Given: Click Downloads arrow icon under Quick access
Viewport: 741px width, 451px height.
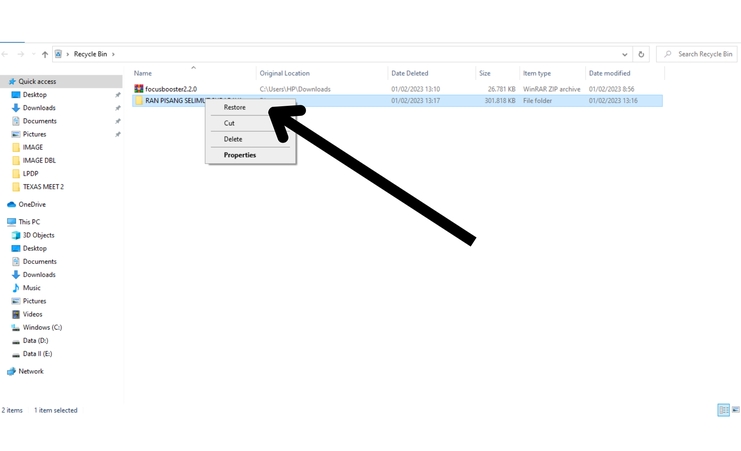Looking at the screenshot, I should point(16,108).
